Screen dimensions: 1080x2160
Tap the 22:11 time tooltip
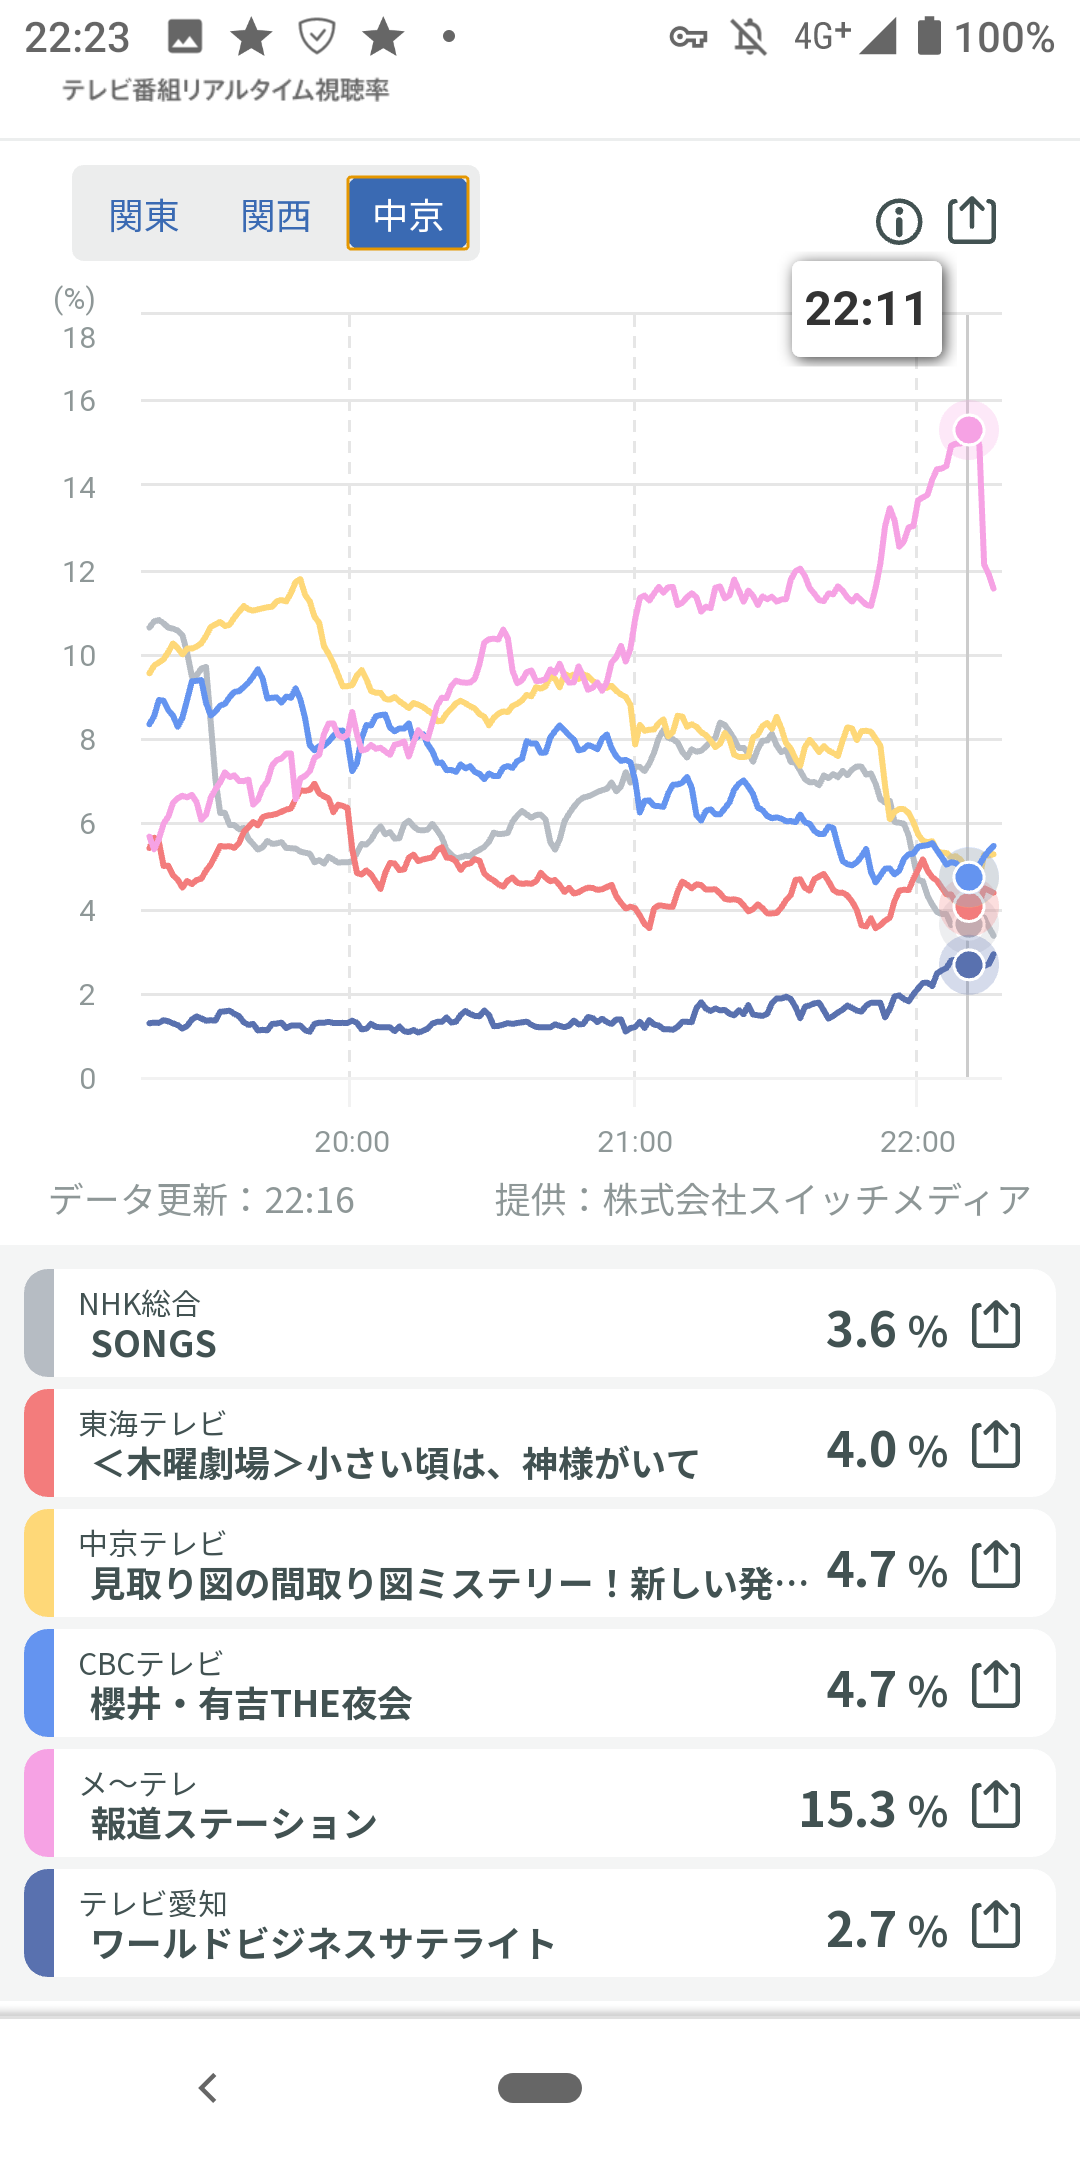coord(866,309)
